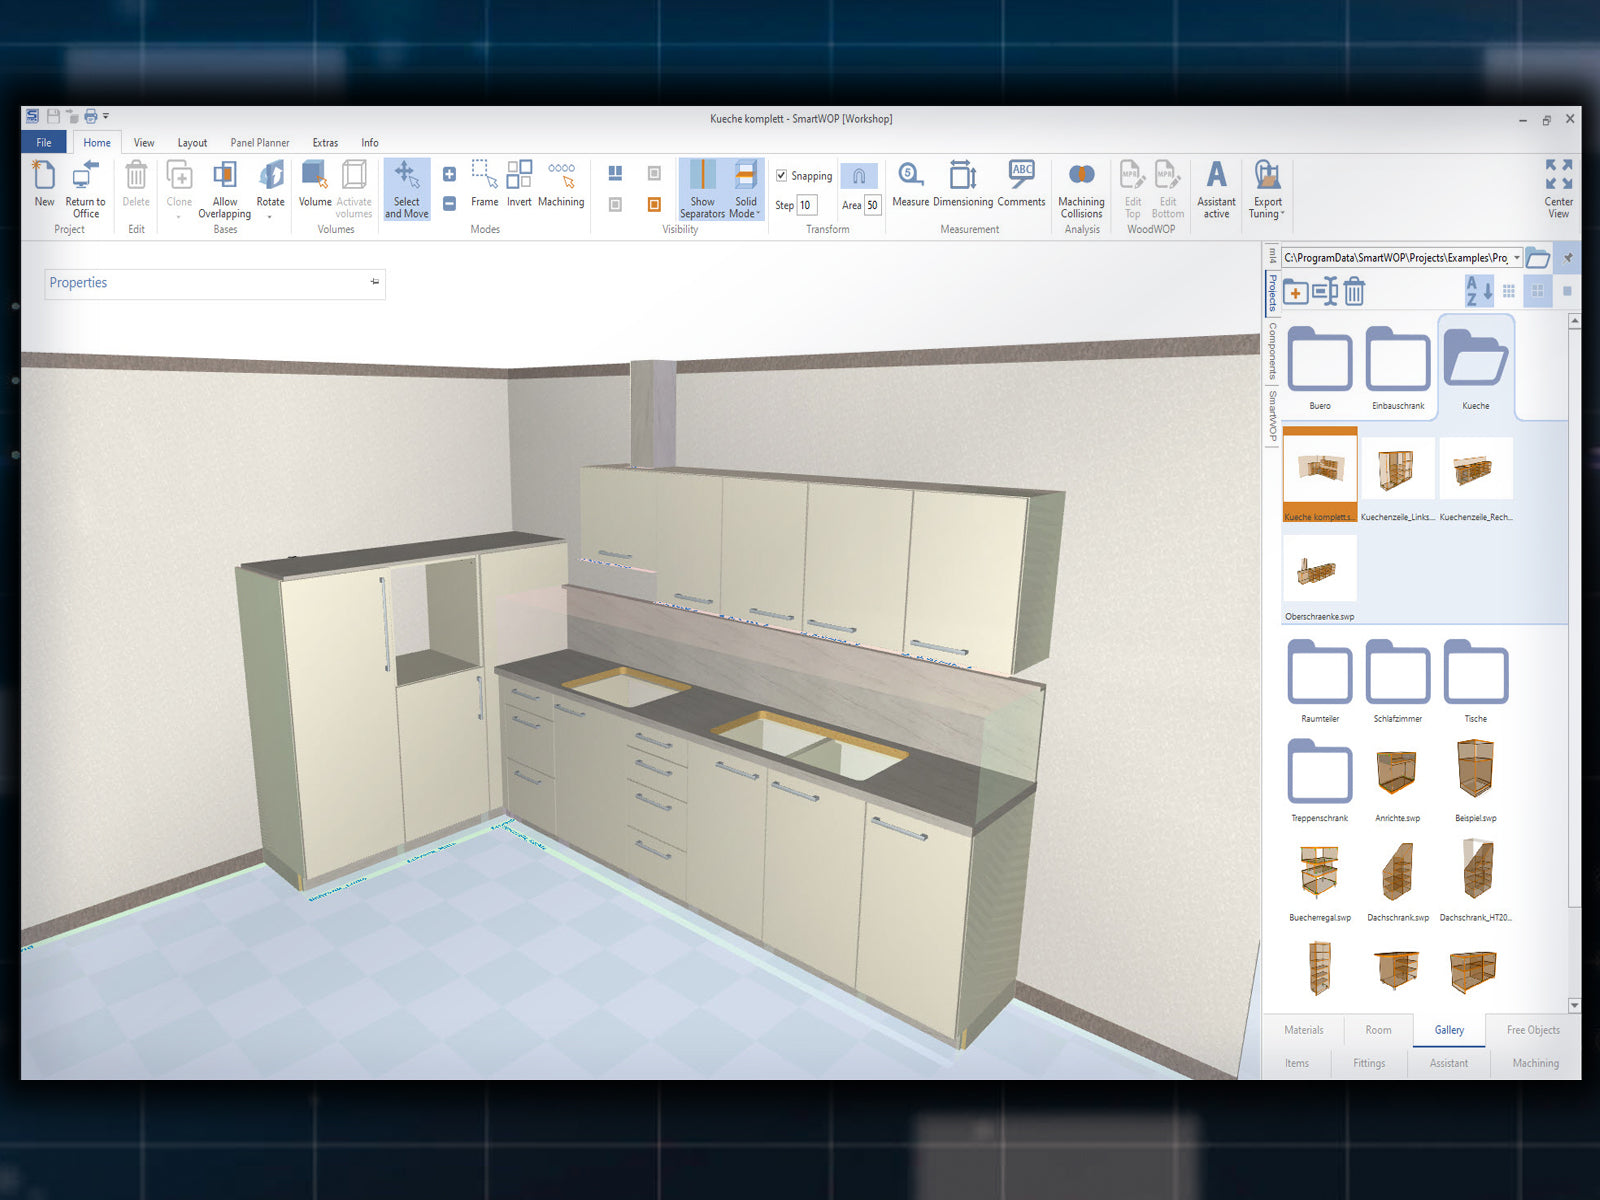The image size is (1600, 1200).
Task: Click the Rotate tool icon
Action: tap(270, 177)
